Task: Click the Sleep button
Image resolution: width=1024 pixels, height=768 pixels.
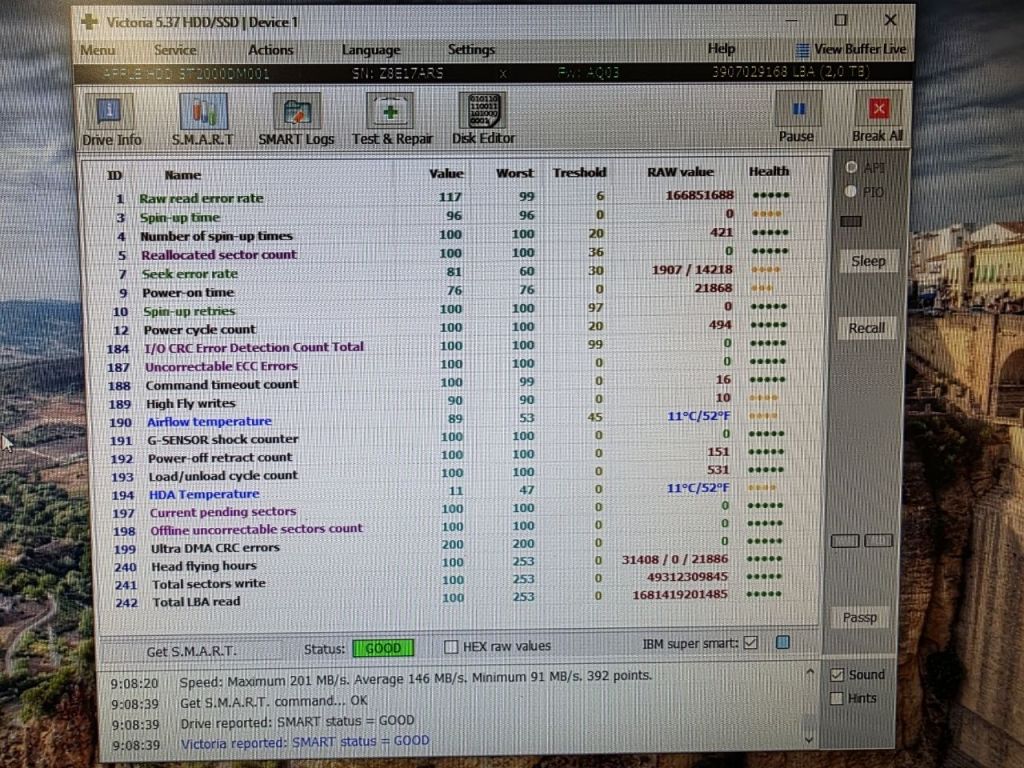Action: 869,261
